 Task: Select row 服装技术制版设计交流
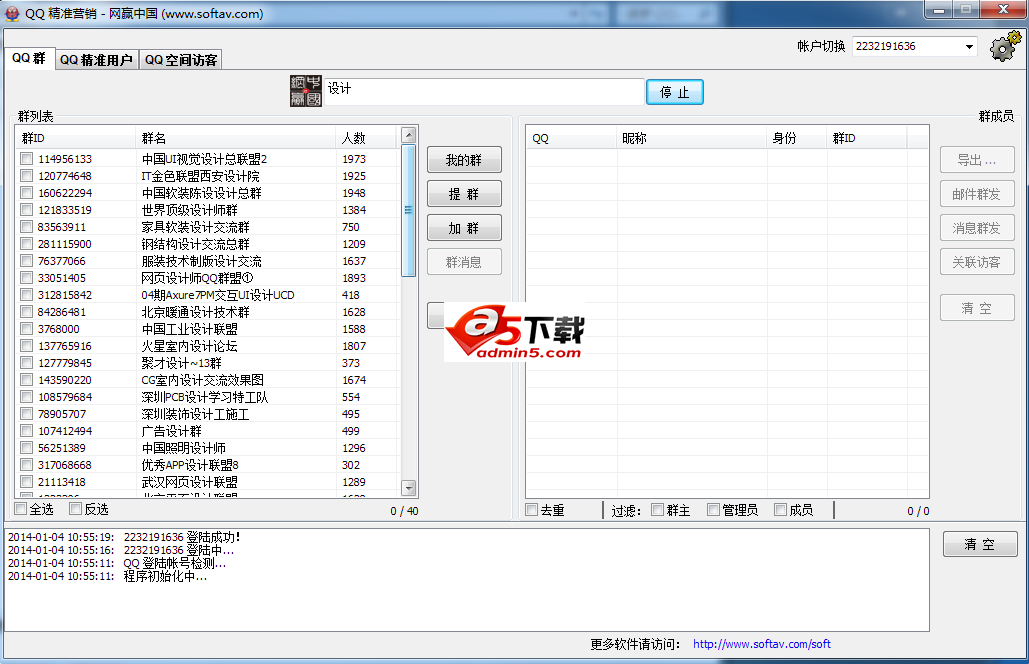point(207,261)
